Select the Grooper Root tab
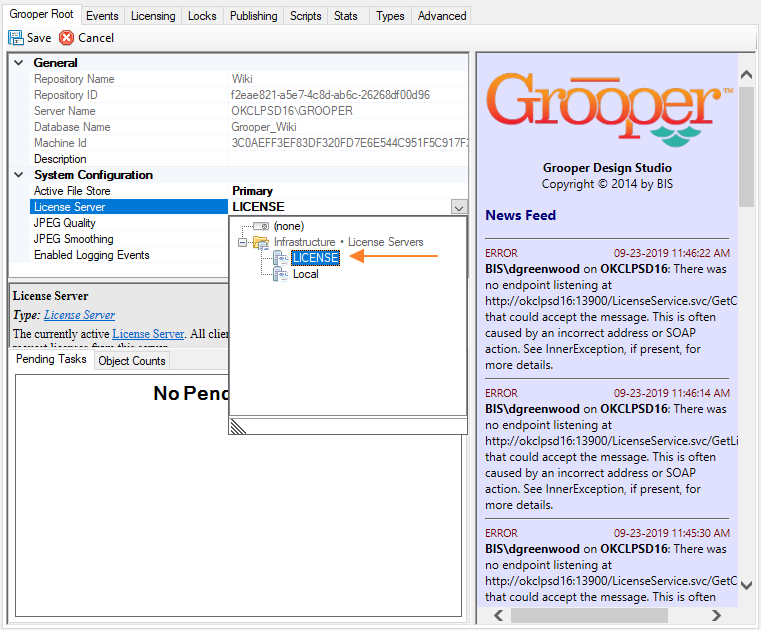 tap(41, 15)
